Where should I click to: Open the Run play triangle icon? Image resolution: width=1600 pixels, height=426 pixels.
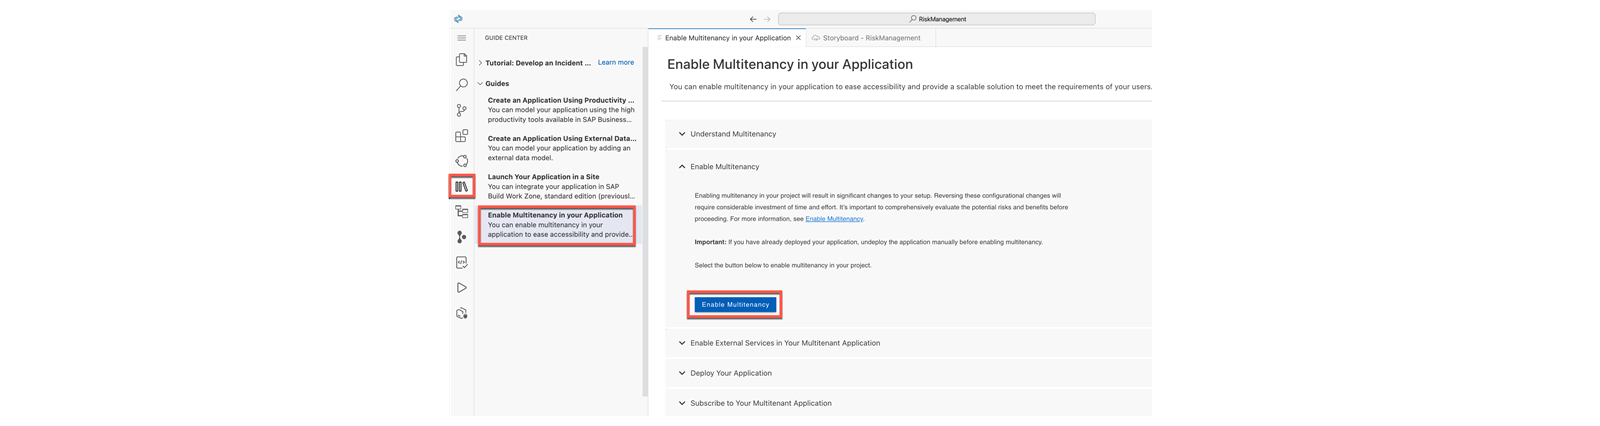tap(461, 288)
